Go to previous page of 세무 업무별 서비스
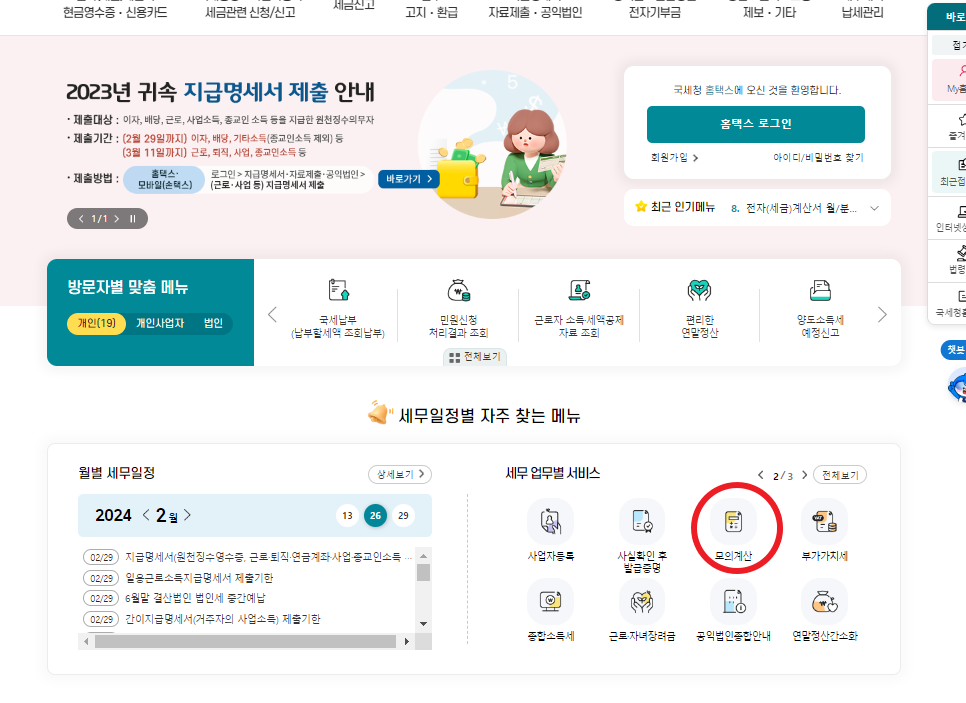The height and width of the screenshot is (703, 966). coord(761,475)
